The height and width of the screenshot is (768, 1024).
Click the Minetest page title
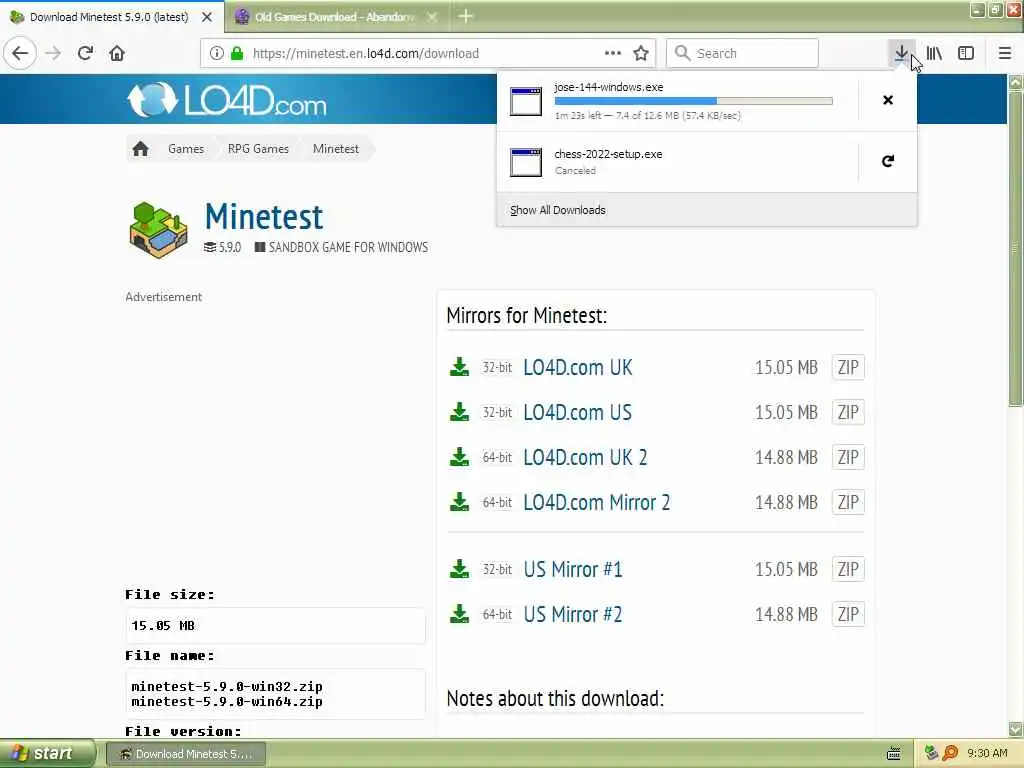pyautogui.click(x=264, y=217)
